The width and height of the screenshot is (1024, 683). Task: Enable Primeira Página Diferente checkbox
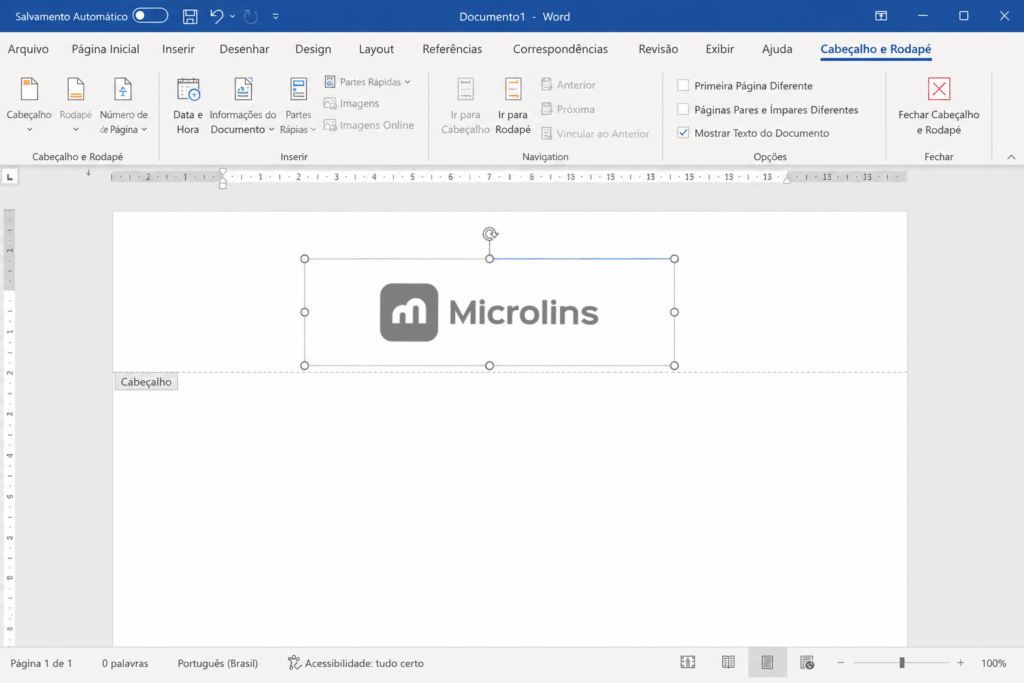tap(683, 86)
